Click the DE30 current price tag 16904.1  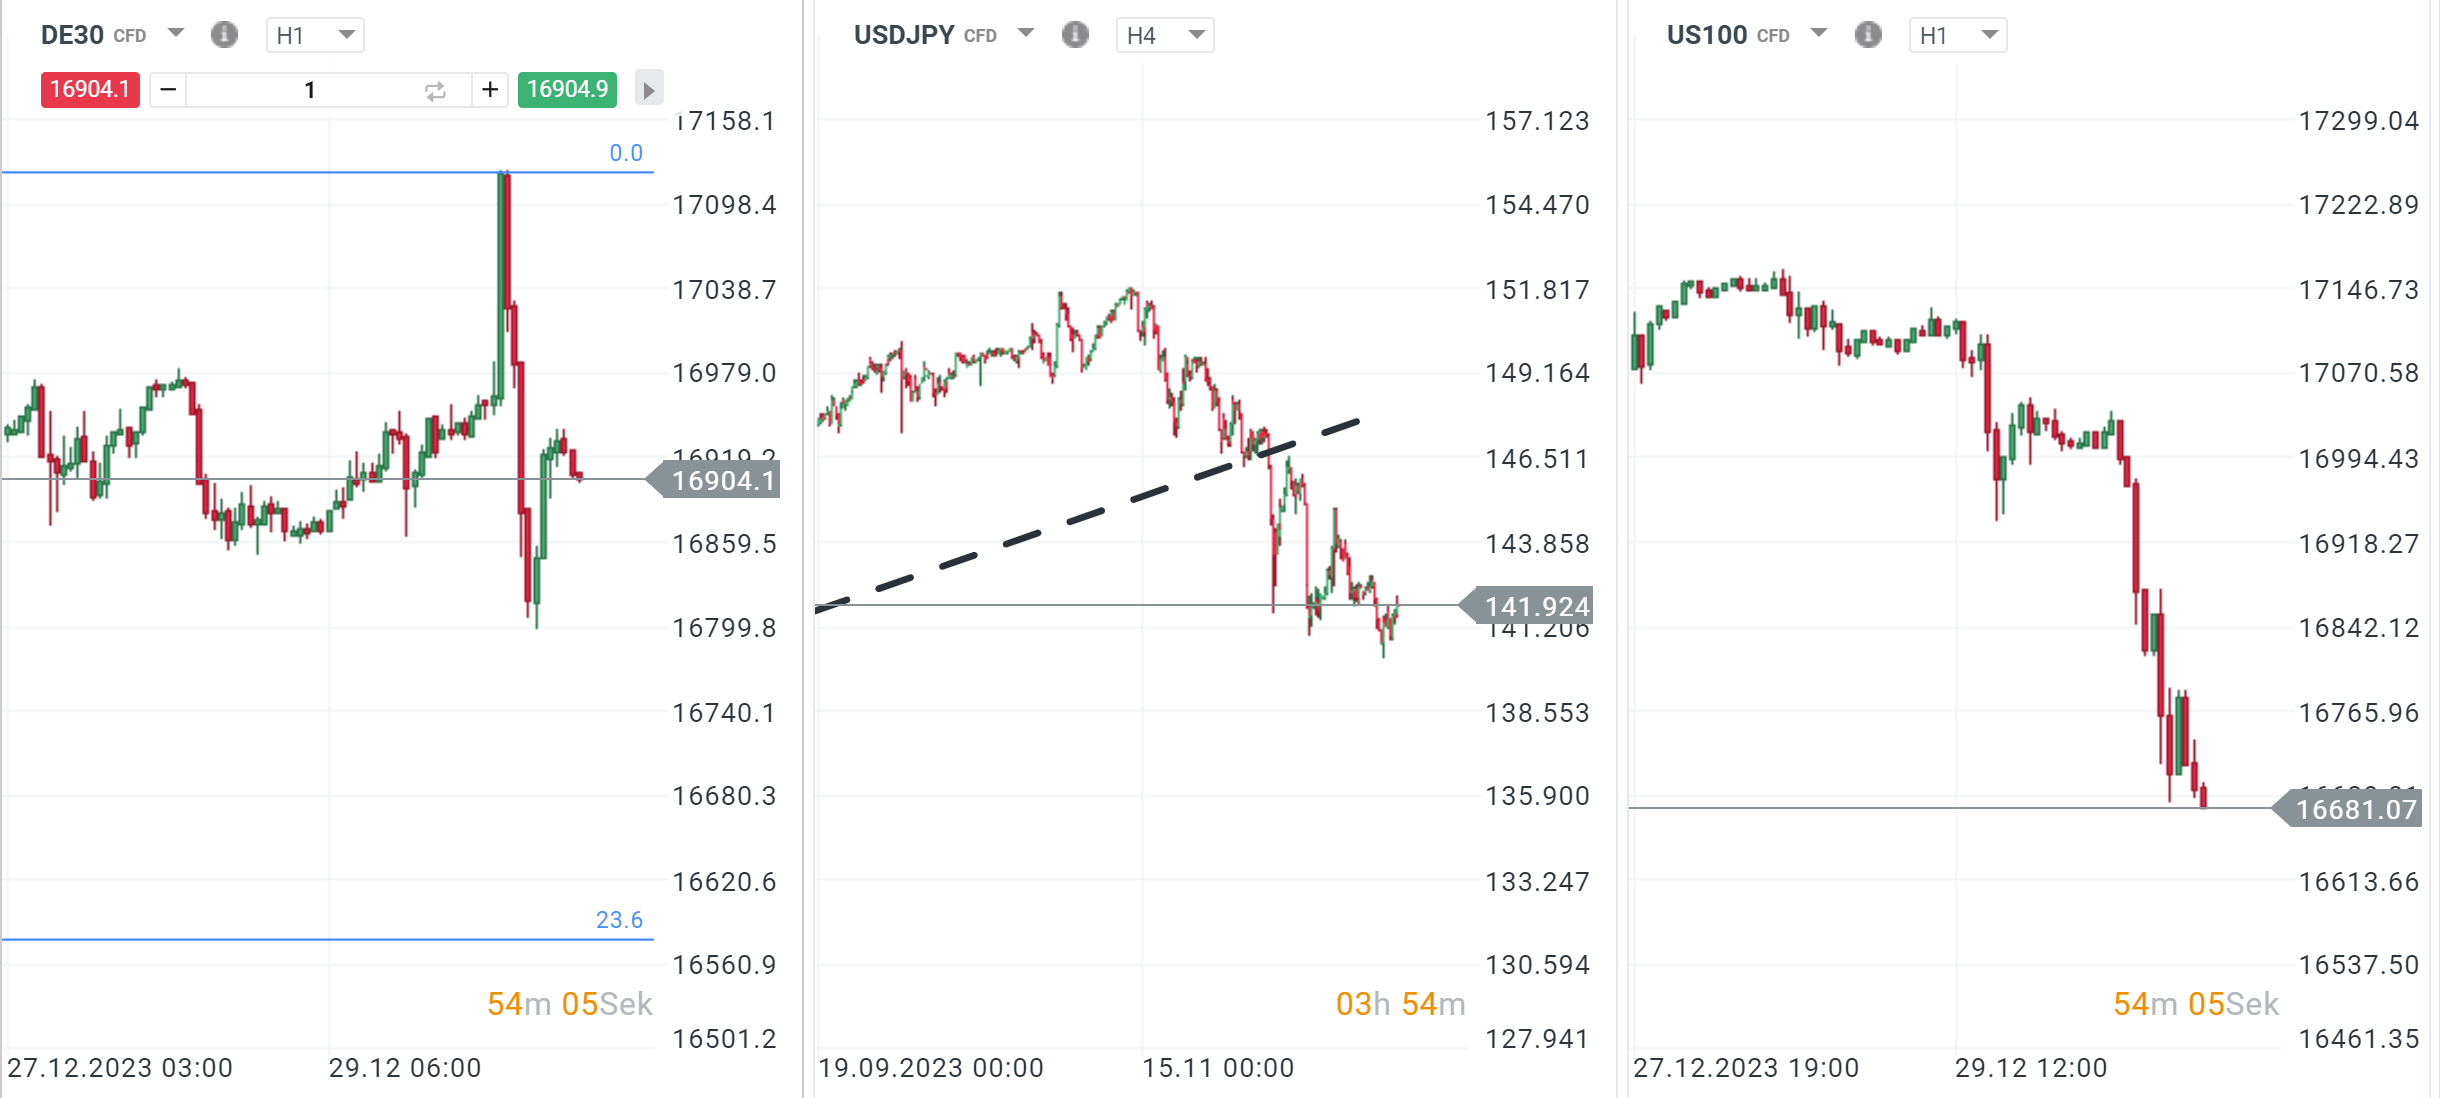[722, 481]
